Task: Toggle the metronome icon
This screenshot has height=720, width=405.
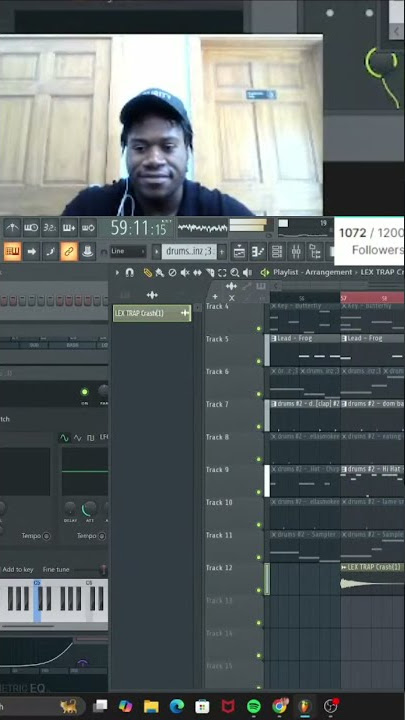Action: point(12,228)
